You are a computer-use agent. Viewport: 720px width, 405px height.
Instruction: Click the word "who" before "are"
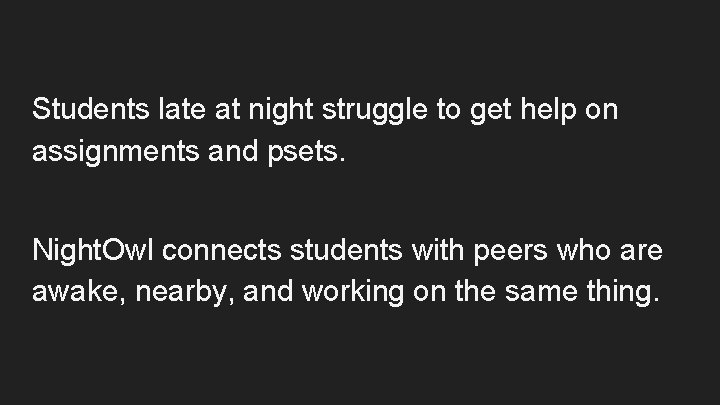coord(583,250)
